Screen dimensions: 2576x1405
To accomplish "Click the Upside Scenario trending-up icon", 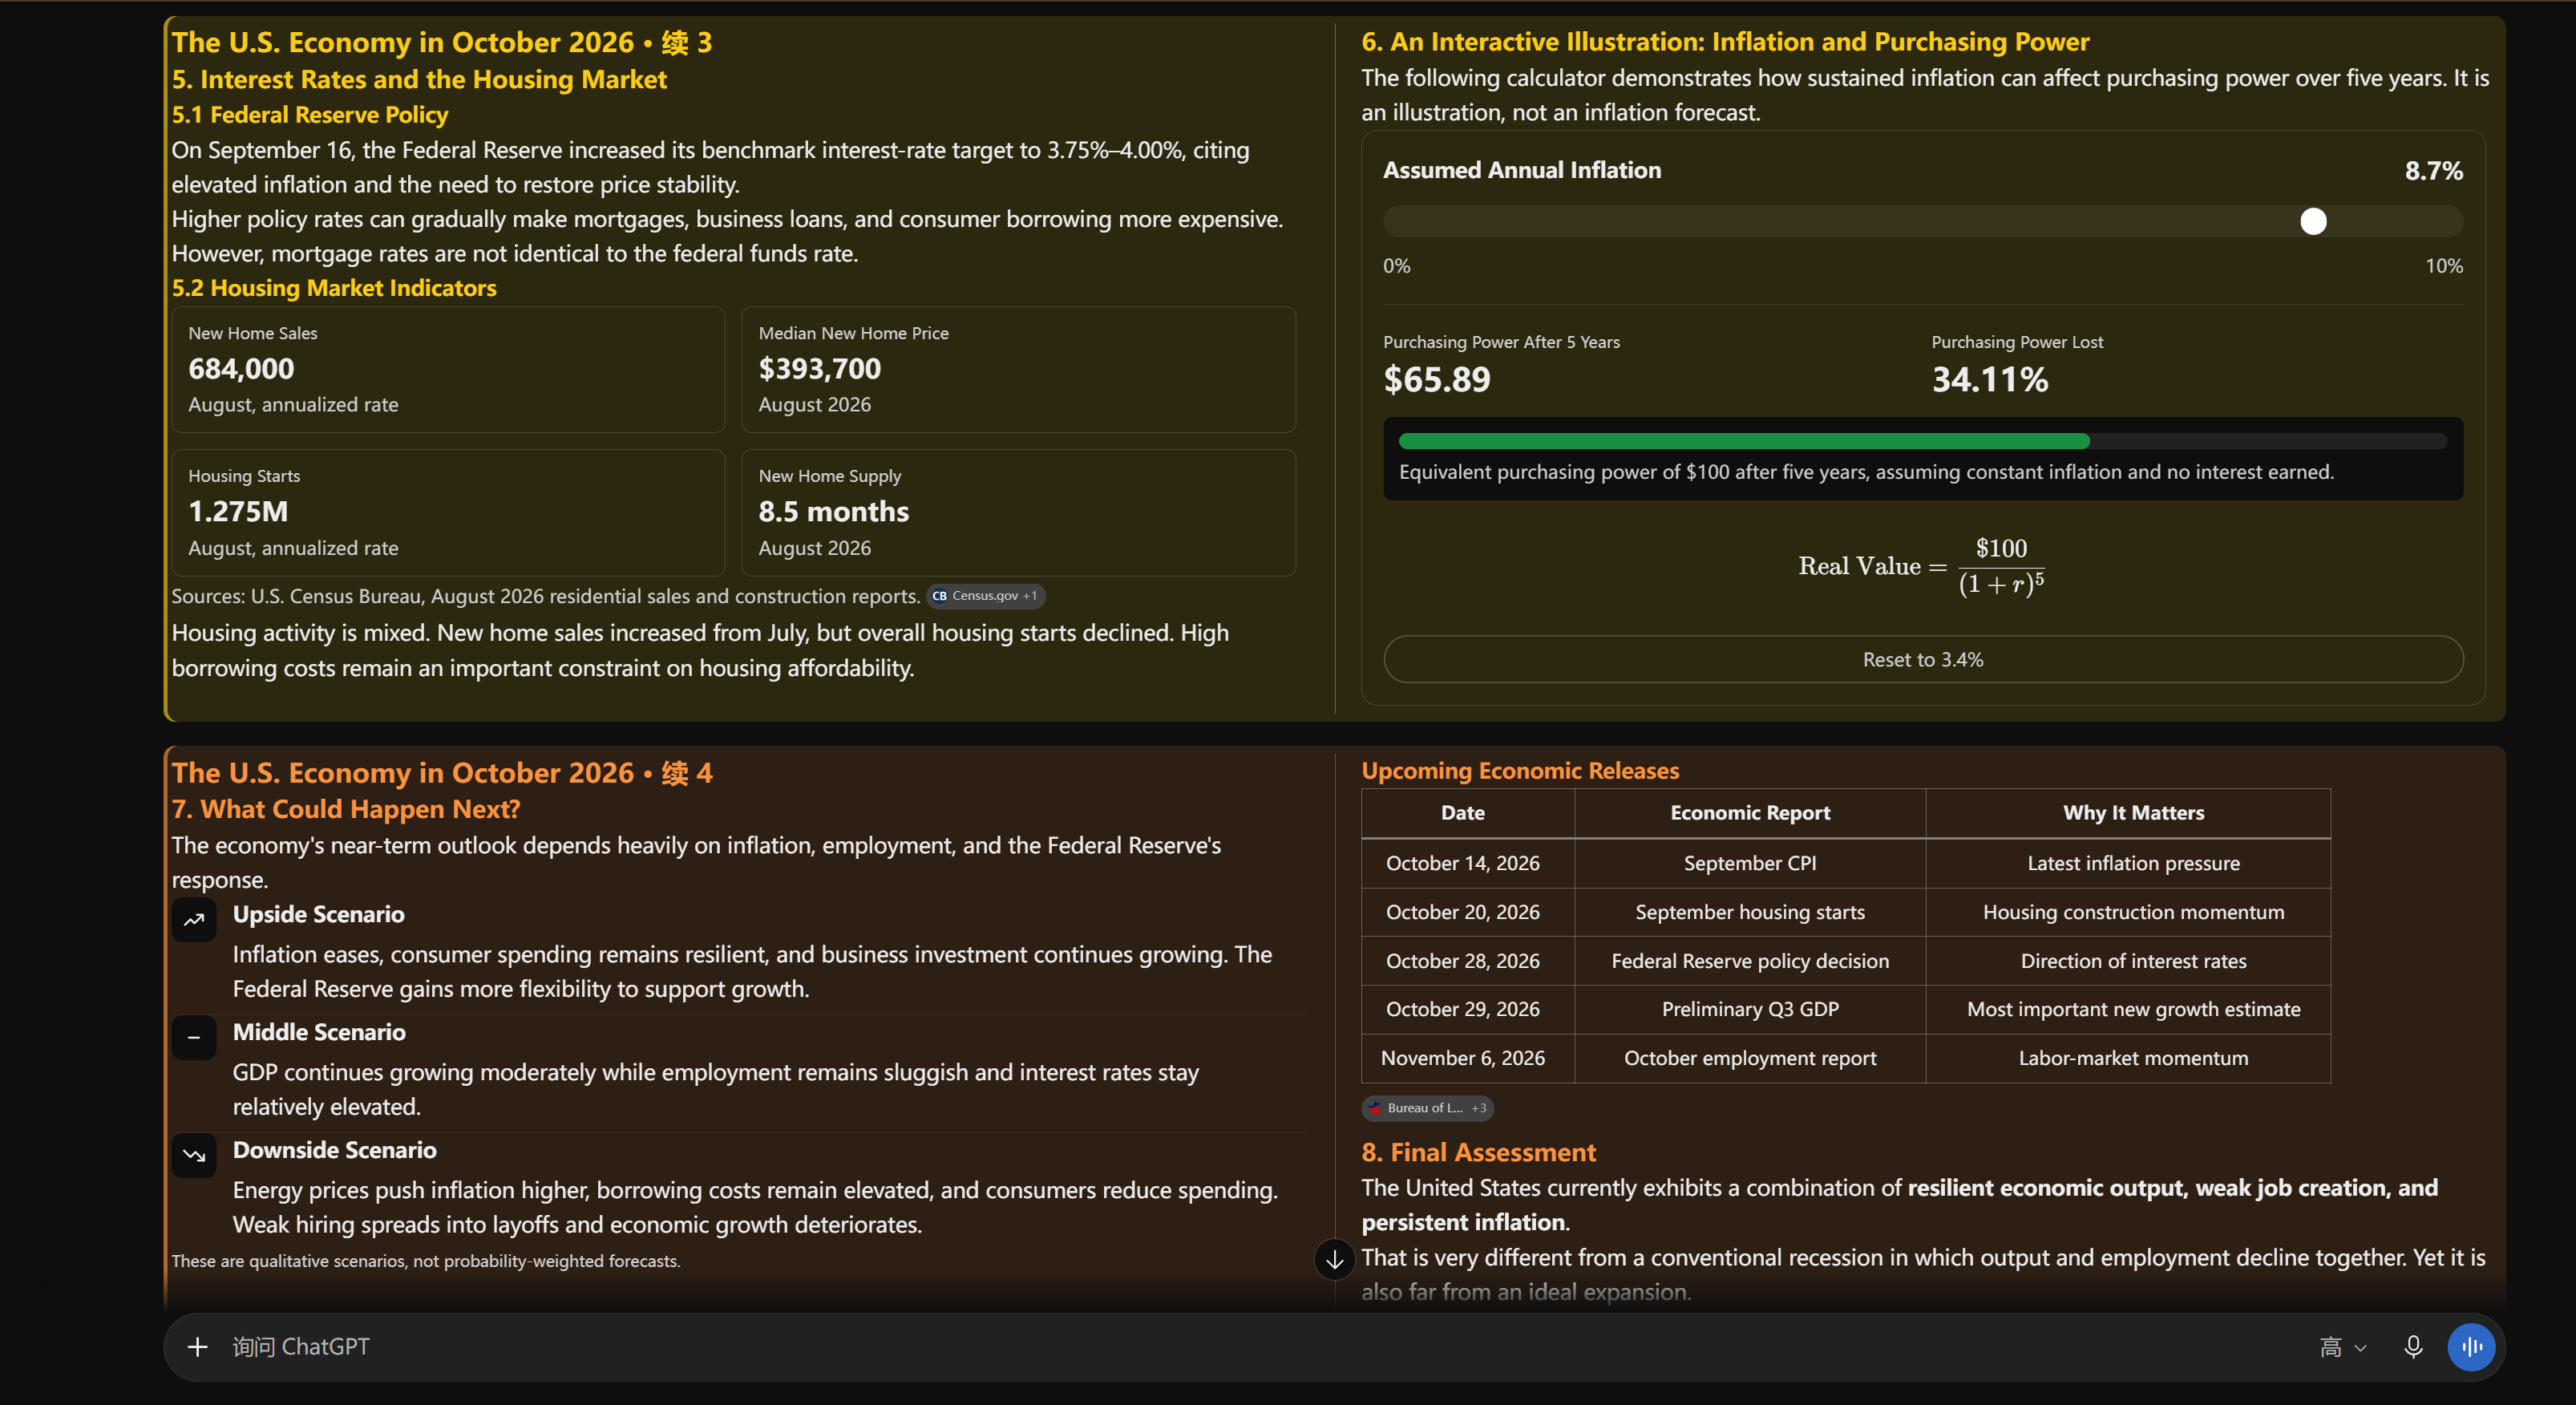I will 194,920.
